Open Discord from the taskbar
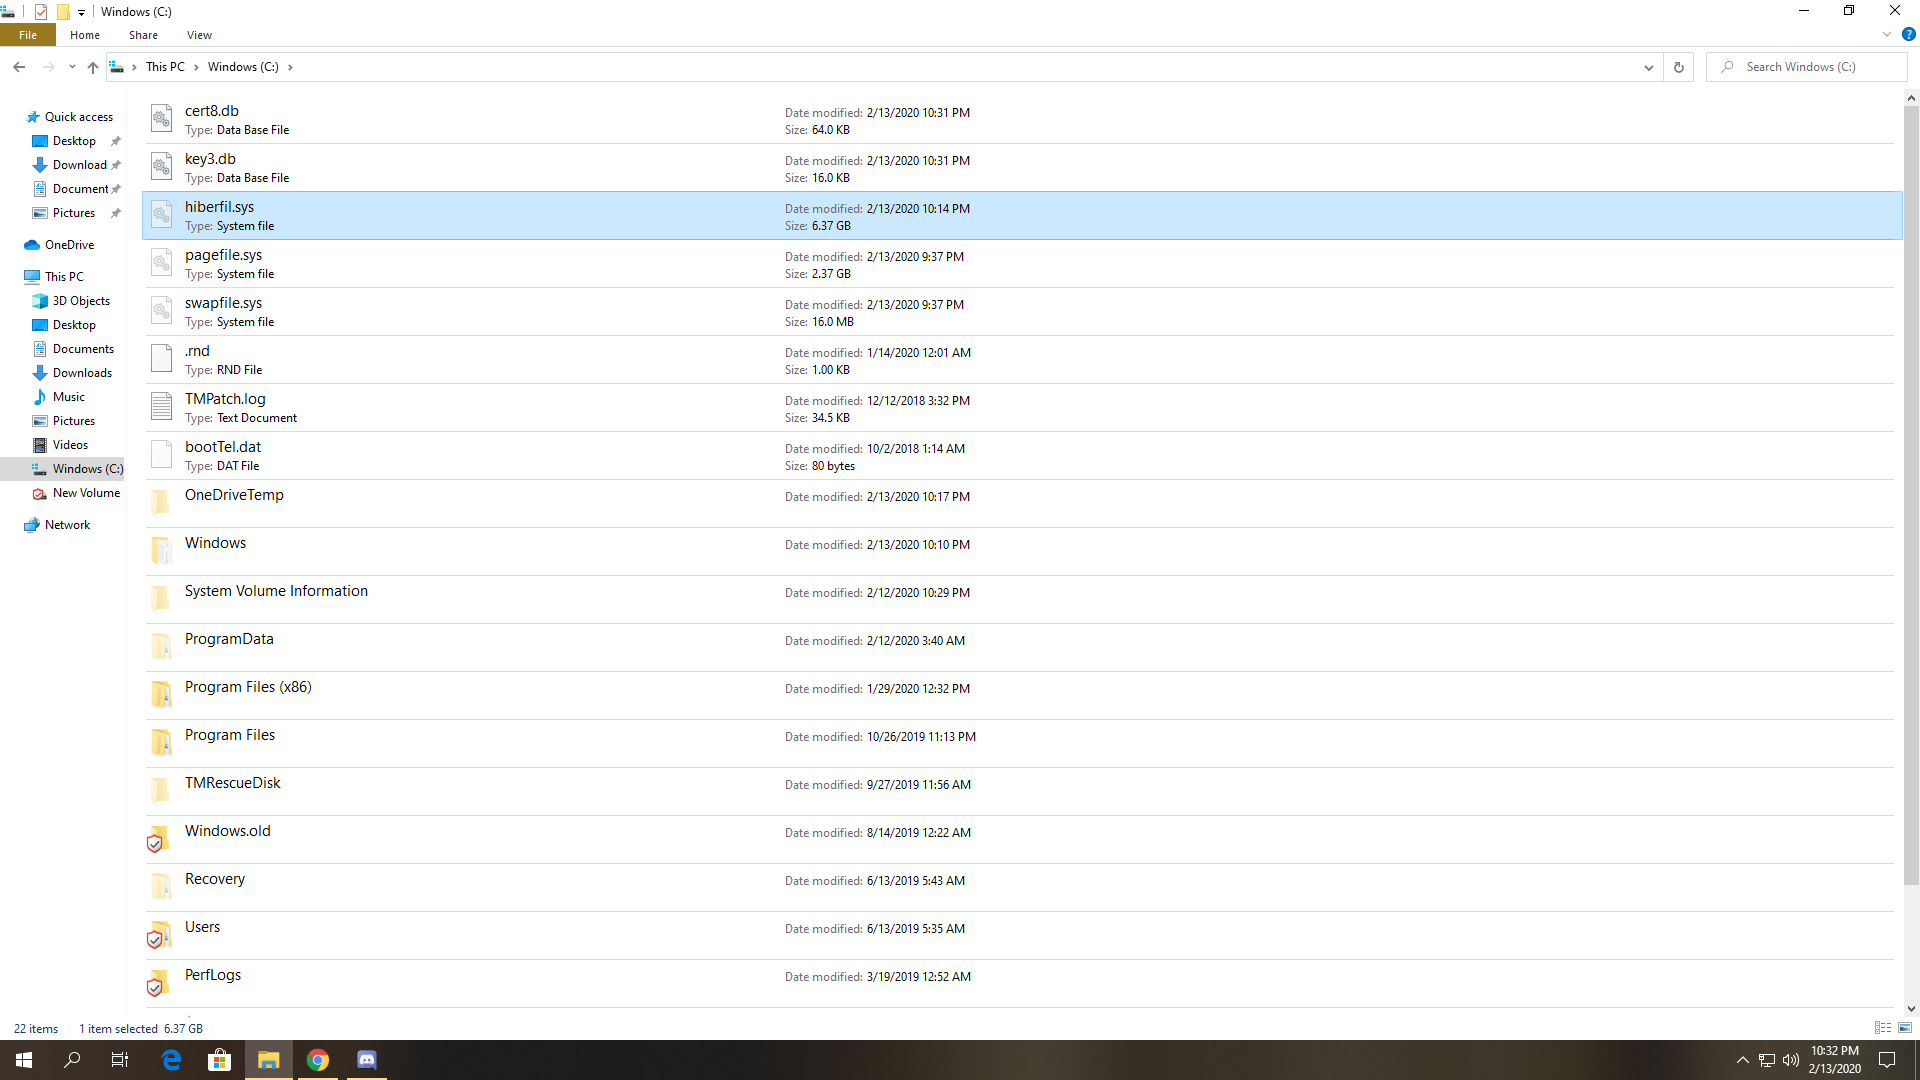 pos(367,1060)
